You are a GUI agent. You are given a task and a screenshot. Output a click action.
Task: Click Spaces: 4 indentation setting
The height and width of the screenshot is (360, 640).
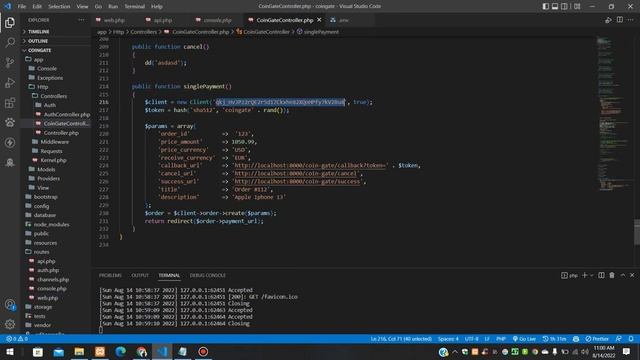coord(448,339)
